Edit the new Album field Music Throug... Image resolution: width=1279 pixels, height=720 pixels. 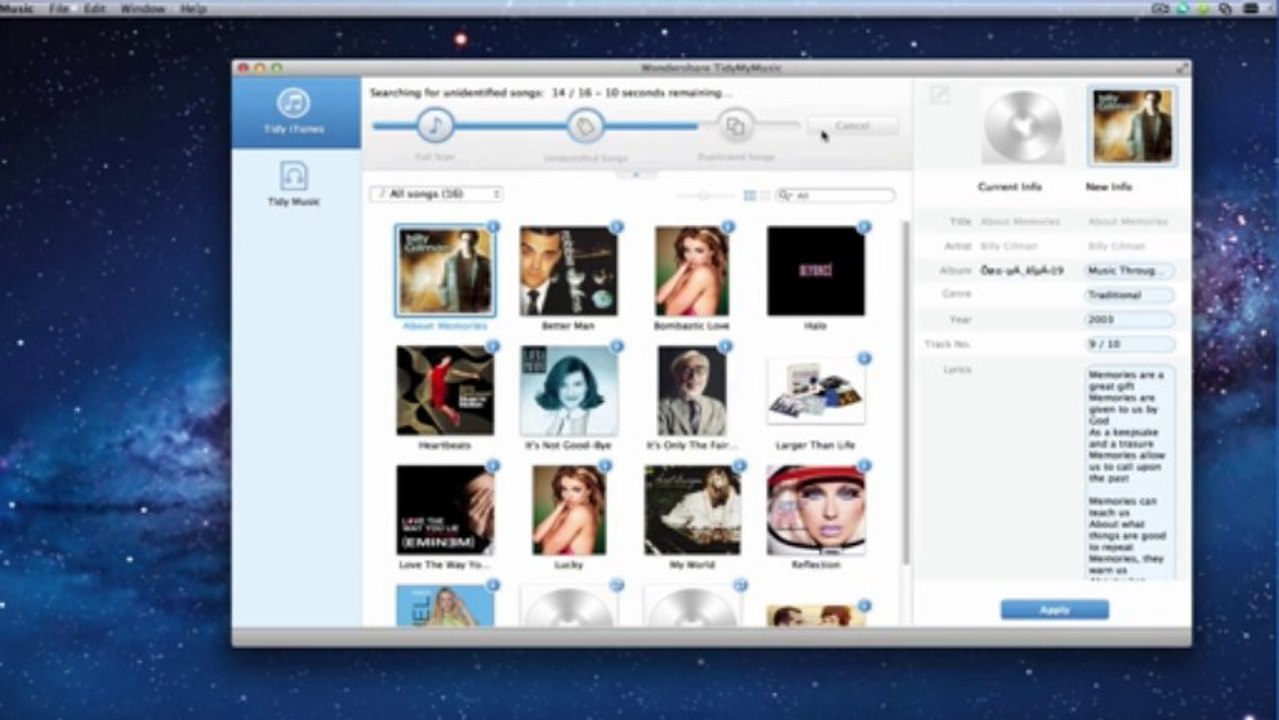(x=1130, y=271)
